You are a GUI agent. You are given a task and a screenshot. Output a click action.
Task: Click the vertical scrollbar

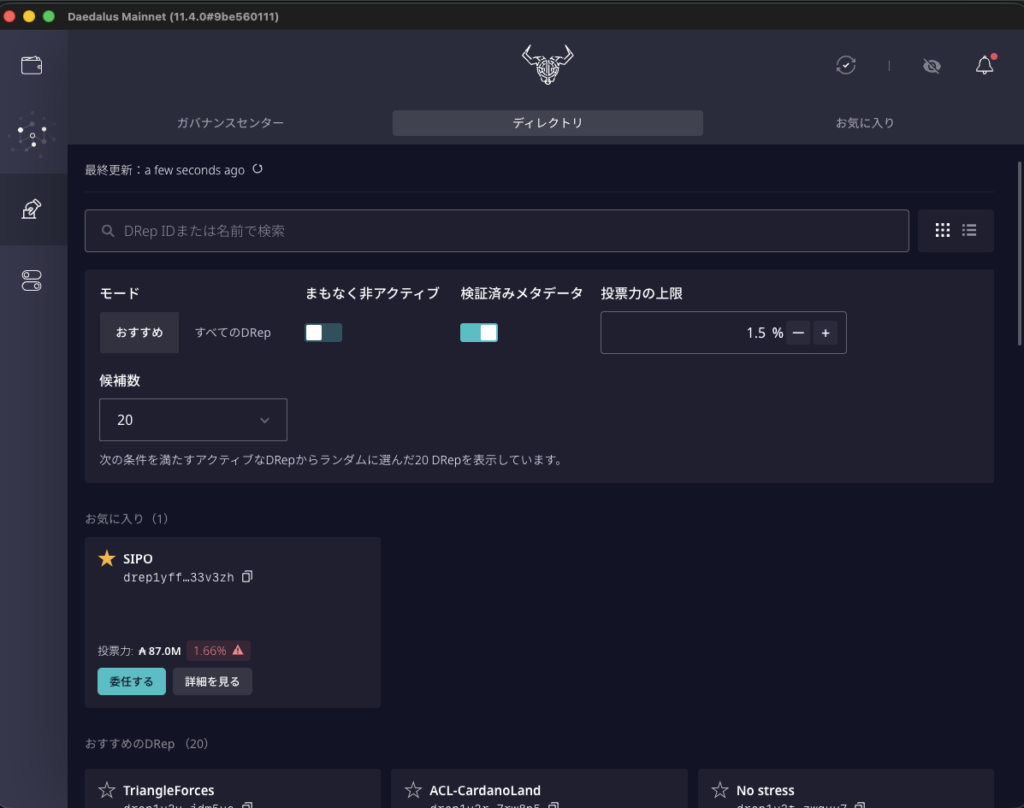[1019, 253]
